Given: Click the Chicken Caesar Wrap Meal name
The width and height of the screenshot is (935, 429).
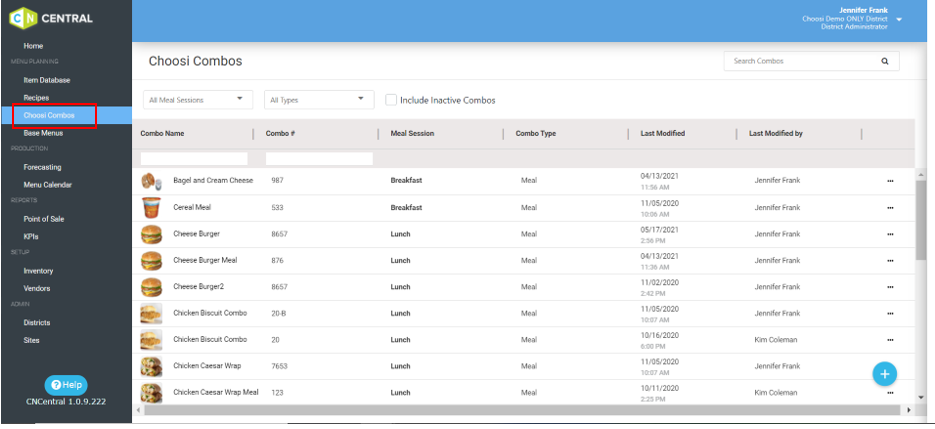Looking at the screenshot, I should point(216,393).
